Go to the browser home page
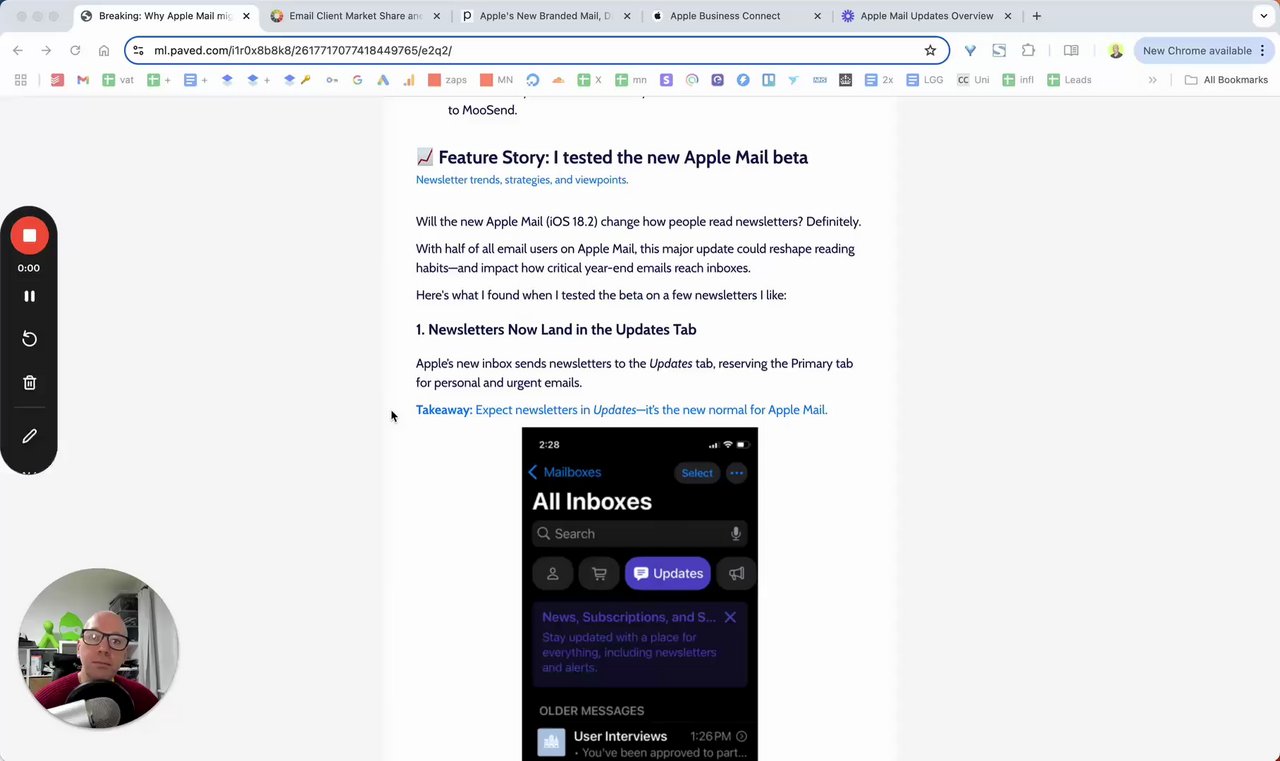 (x=104, y=50)
